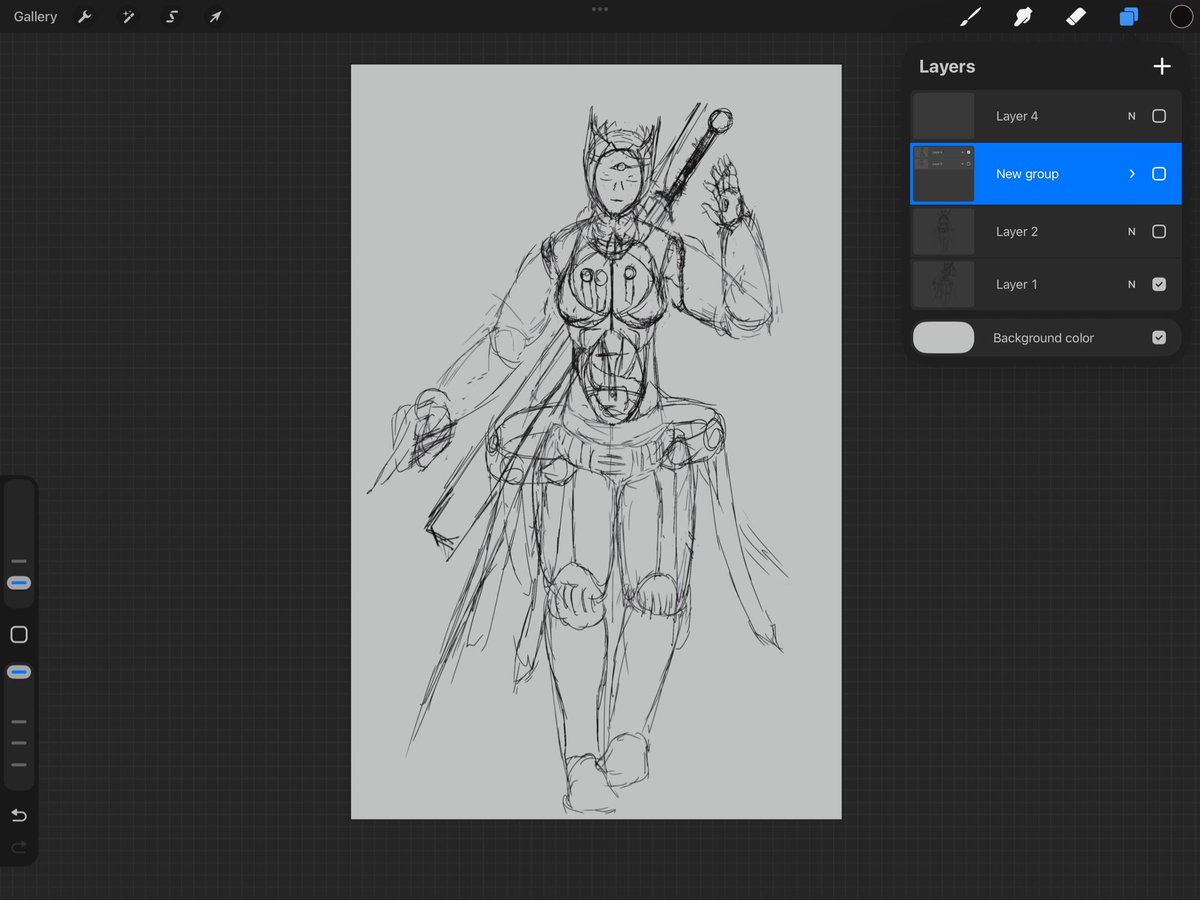Hide the Background color layer
The image size is (1200, 900).
click(x=1159, y=338)
